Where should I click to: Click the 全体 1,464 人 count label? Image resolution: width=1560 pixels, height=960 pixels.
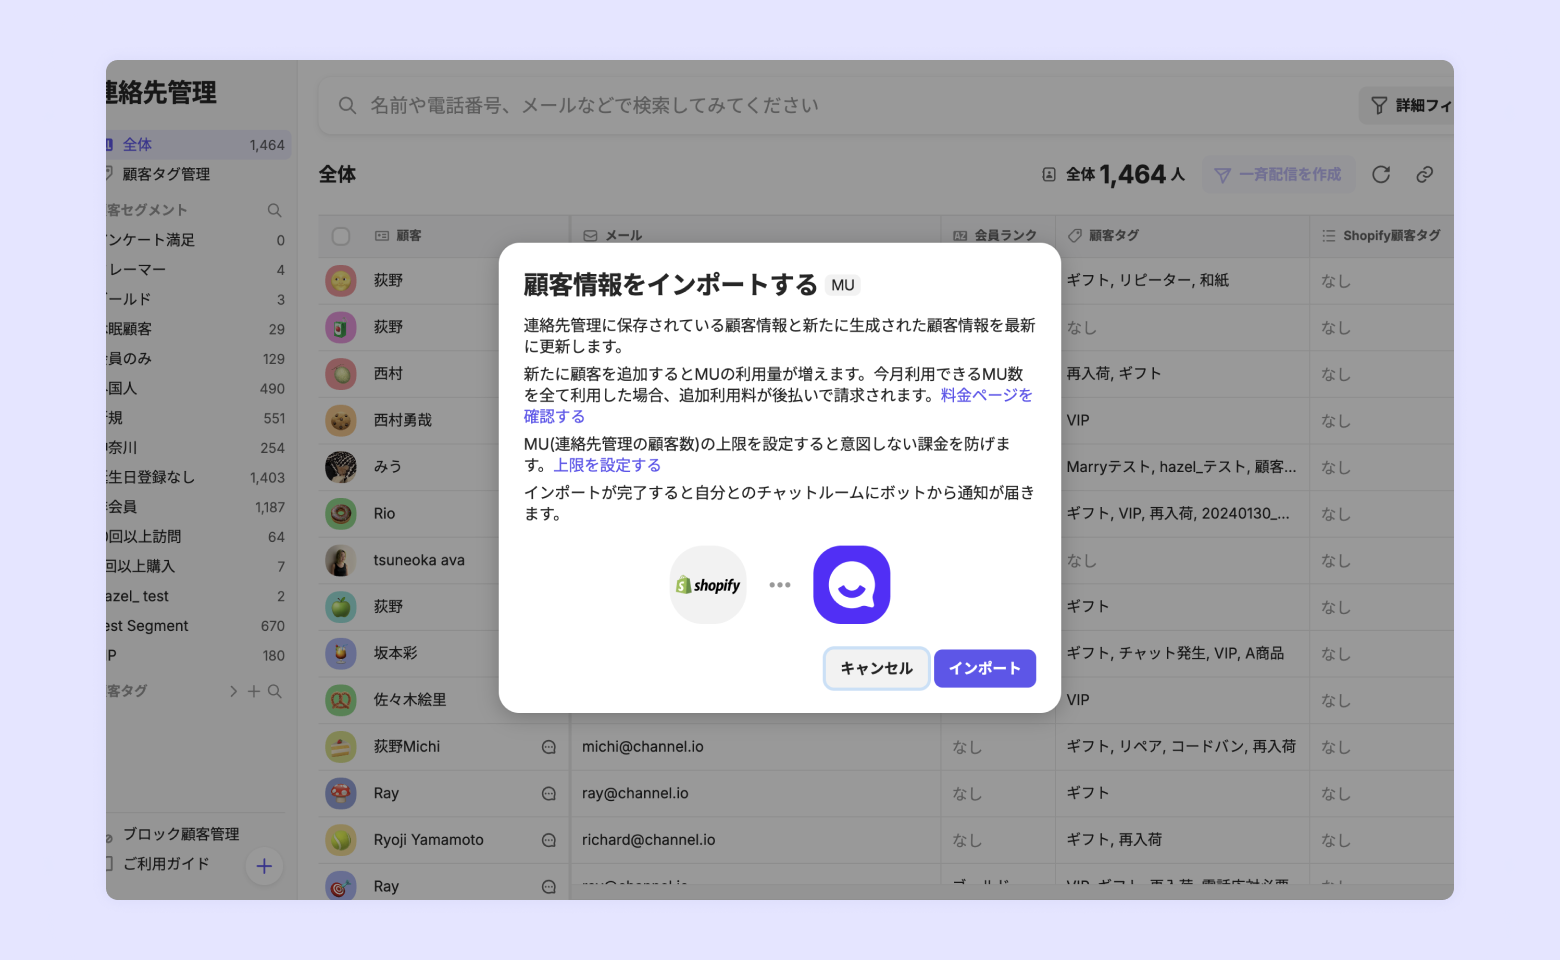(1115, 175)
